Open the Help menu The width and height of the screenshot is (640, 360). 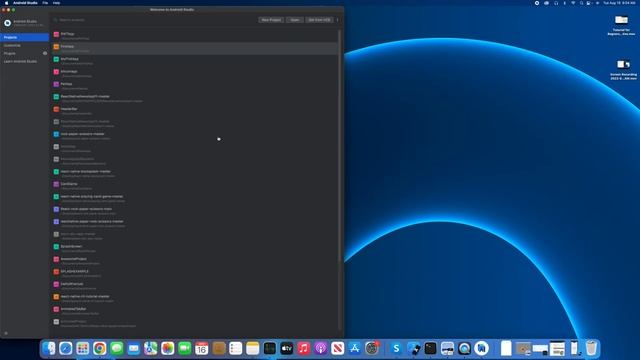pos(56,3)
